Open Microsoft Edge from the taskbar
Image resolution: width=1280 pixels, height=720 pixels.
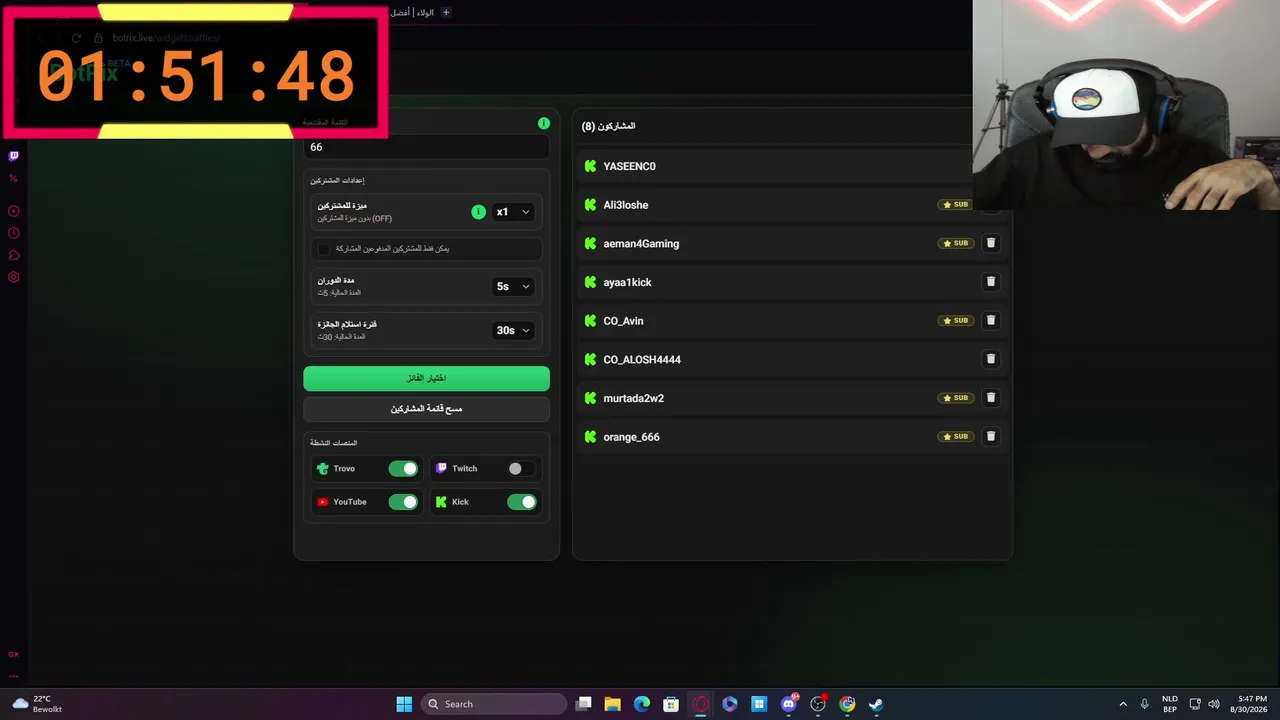click(x=642, y=704)
